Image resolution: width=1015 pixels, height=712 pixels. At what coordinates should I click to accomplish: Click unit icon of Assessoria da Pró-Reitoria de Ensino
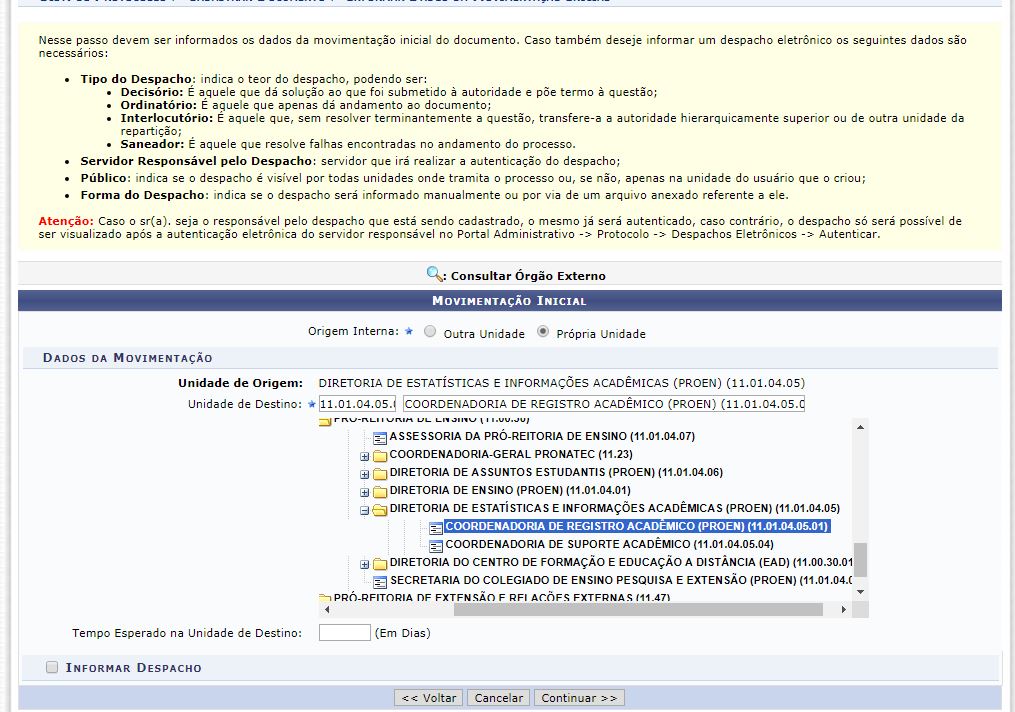379,437
